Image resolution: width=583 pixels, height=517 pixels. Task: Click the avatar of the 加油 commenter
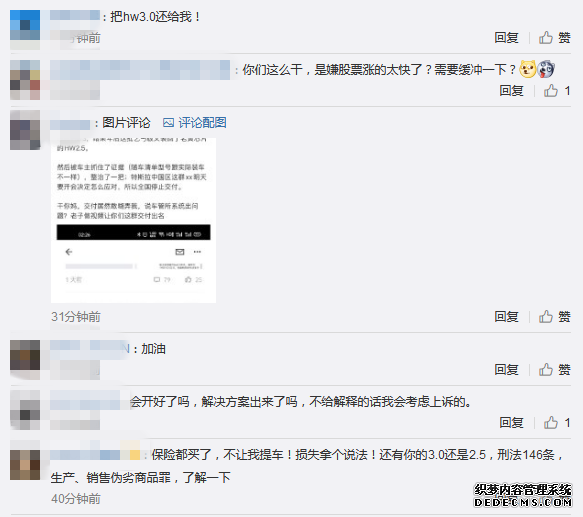pyautogui.click(x=25, y=355)
